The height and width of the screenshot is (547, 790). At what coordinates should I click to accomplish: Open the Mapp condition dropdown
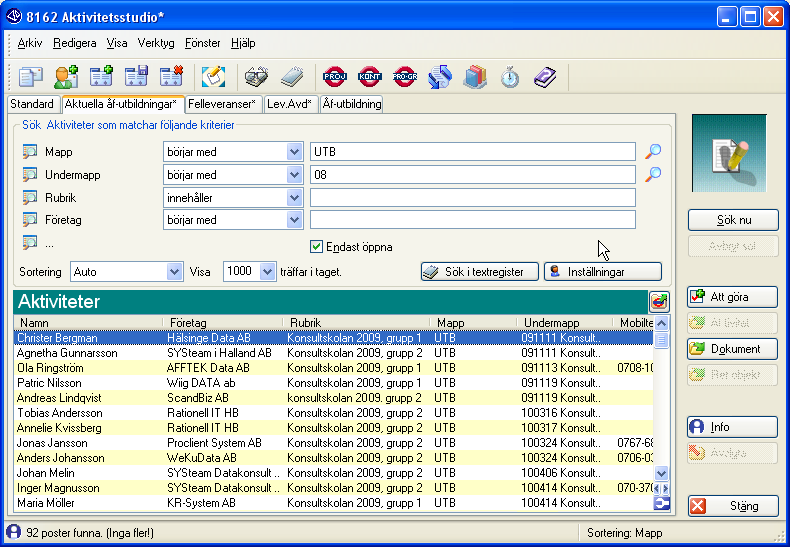[x=294, y=152]
